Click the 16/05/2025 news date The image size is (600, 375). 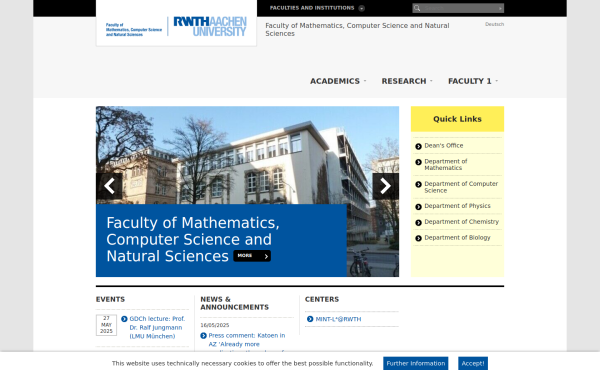point(215,325)
